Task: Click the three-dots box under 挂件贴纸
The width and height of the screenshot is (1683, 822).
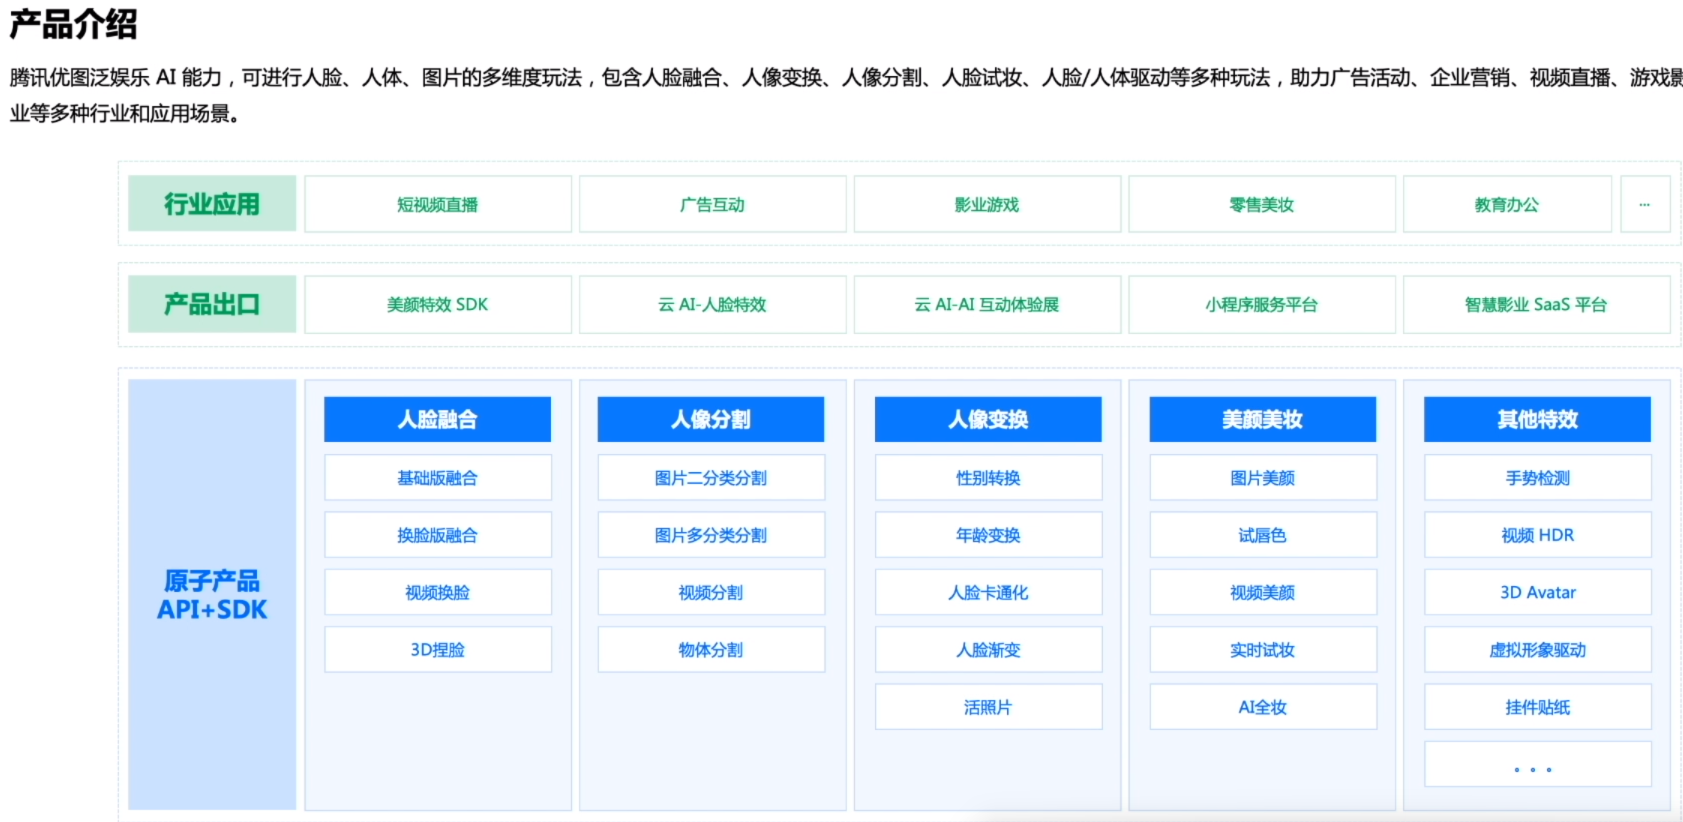Action: click(x=1538, y=764)
